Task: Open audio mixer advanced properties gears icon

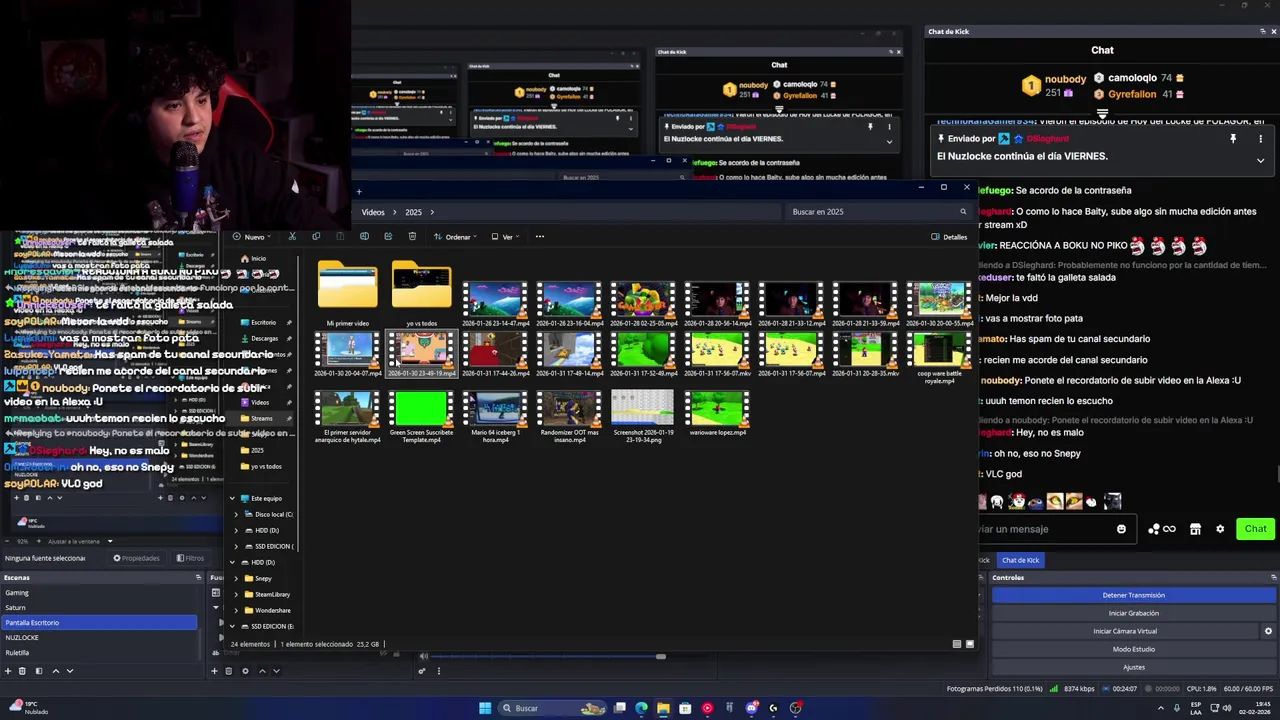Action: coord(422,671)
